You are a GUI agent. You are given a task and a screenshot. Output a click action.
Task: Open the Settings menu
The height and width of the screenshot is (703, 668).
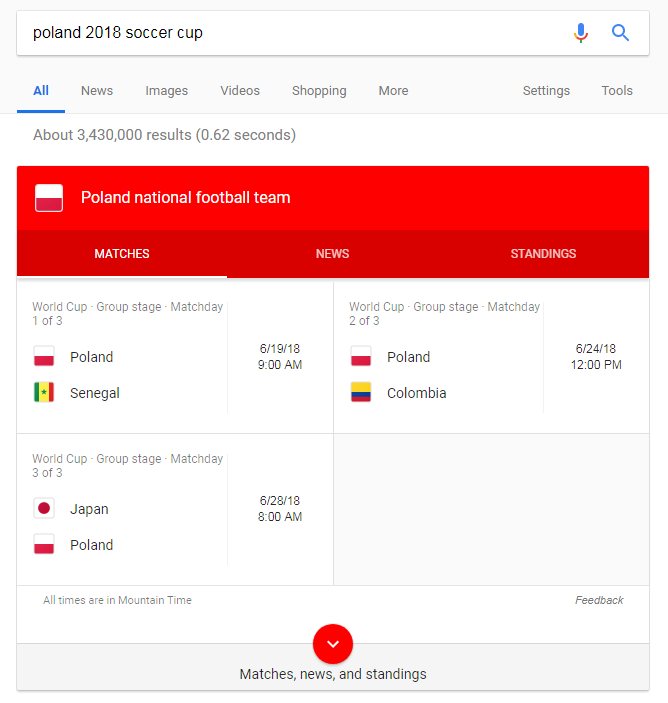(x=546, y=91)
